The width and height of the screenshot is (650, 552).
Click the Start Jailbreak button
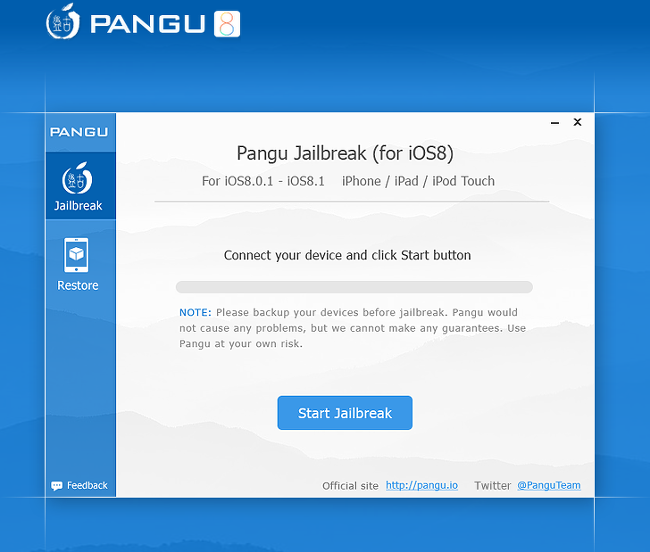tap(345, 413)
